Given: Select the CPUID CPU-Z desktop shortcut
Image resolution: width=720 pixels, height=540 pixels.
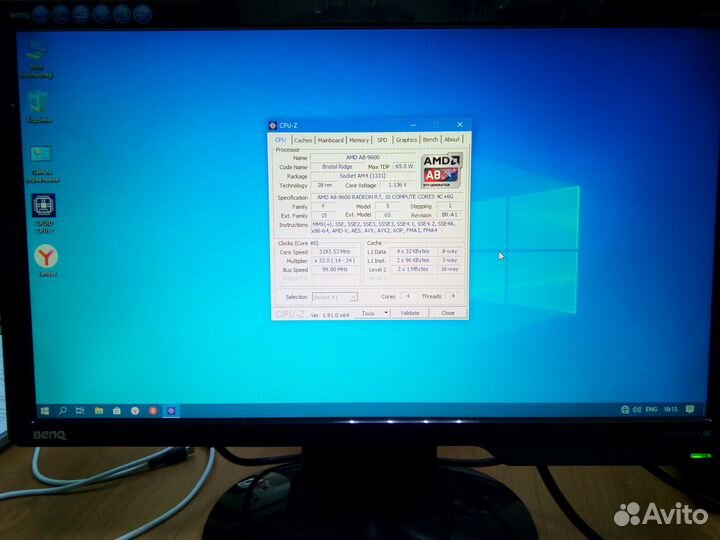Looking at the screenshot, I should coord(44,213).
